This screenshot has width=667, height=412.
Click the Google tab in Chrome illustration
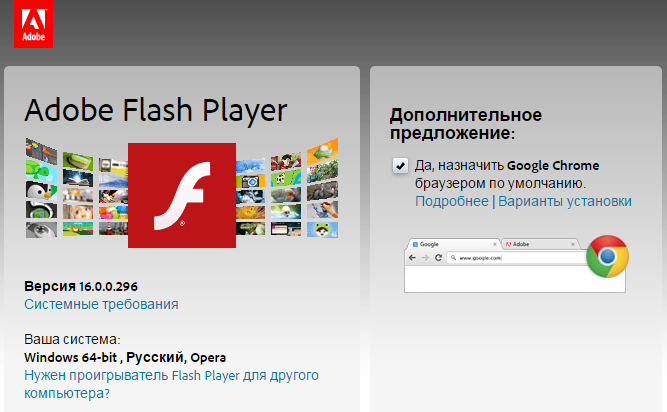point(453,244)
